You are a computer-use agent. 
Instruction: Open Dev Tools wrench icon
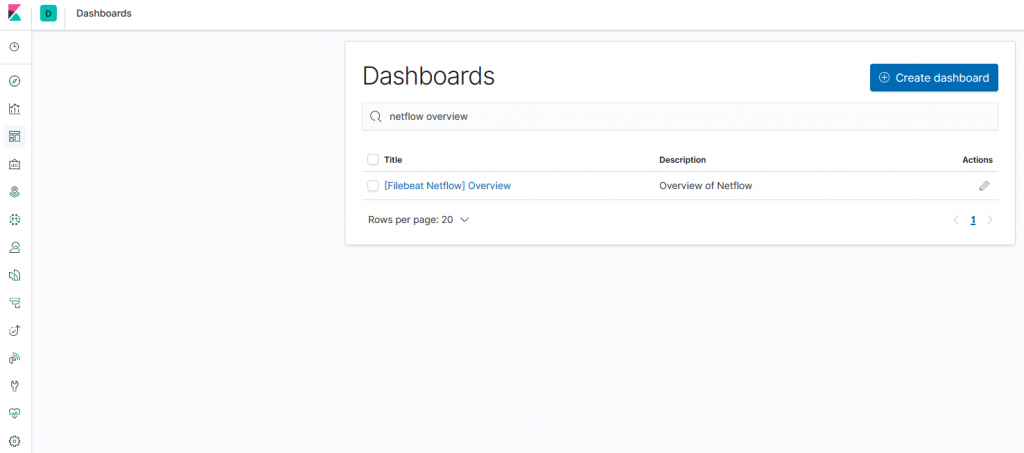14,386
